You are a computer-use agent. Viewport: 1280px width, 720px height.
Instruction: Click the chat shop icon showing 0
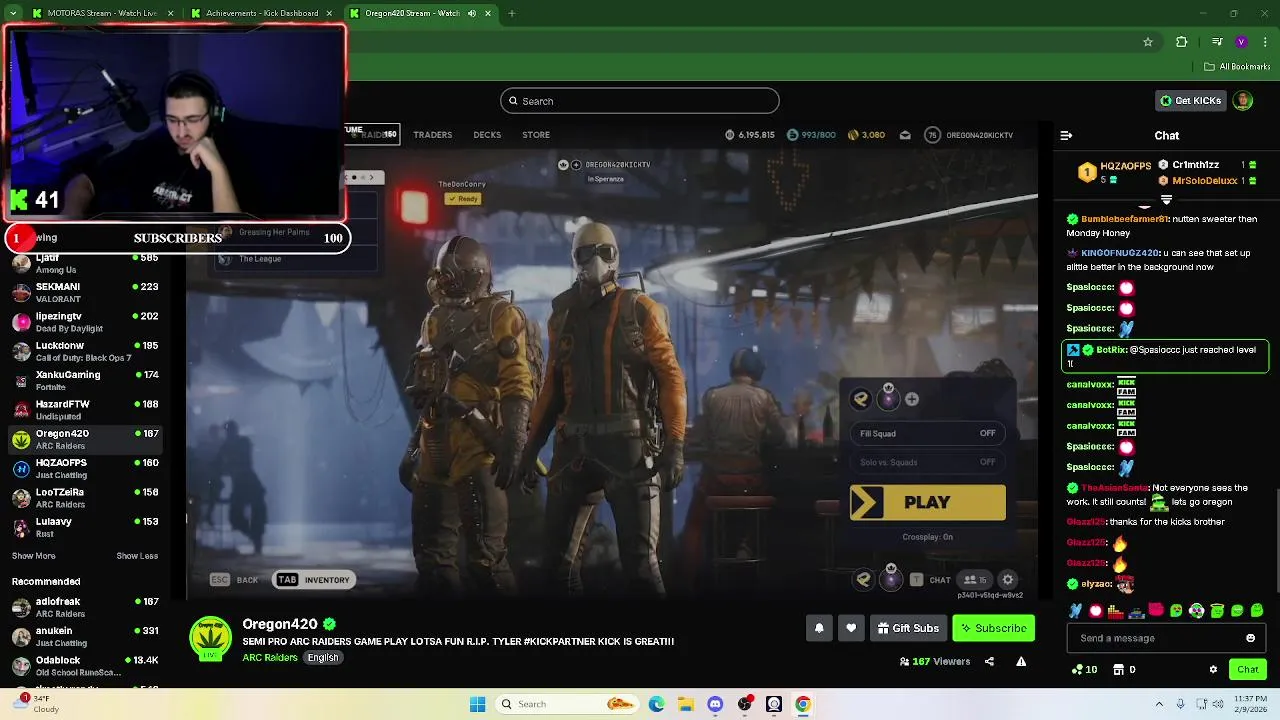(1125, 669)
